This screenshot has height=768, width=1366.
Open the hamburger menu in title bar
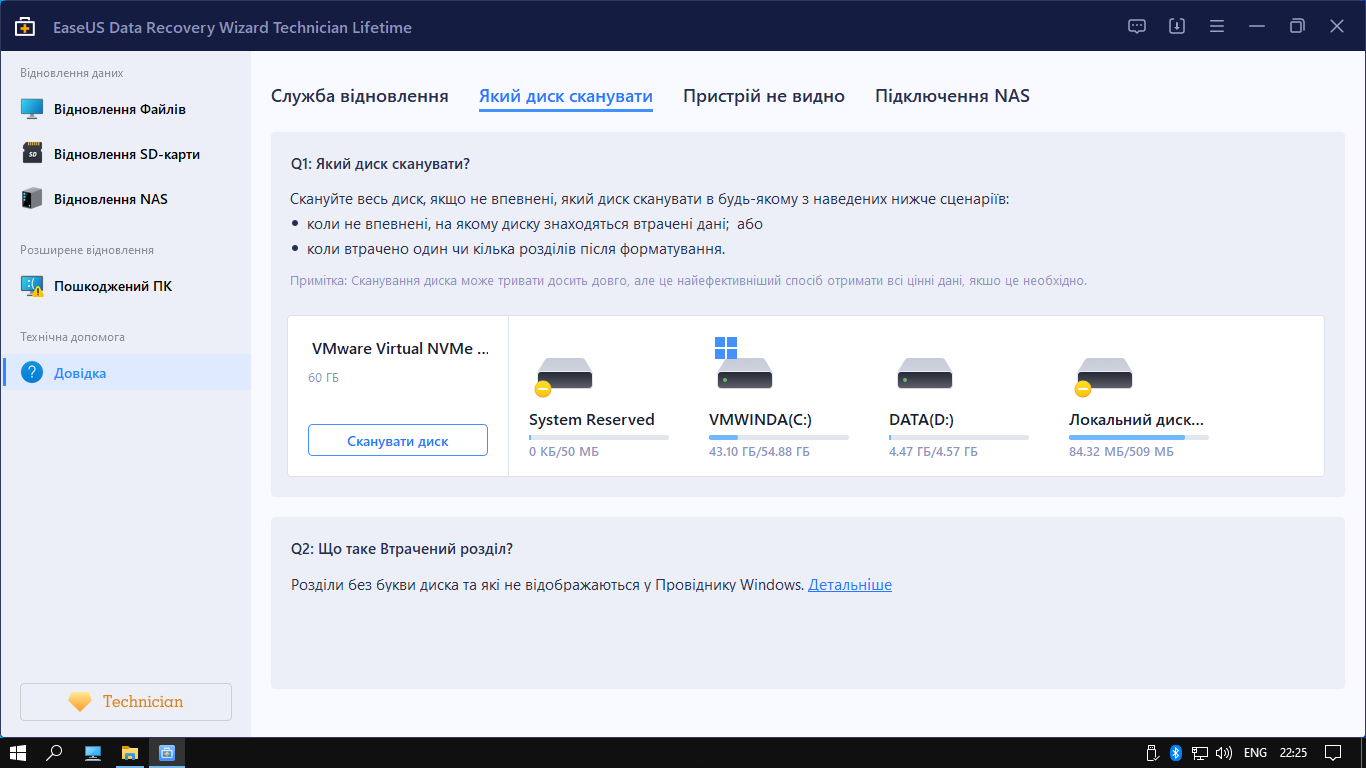(1217, 27)
